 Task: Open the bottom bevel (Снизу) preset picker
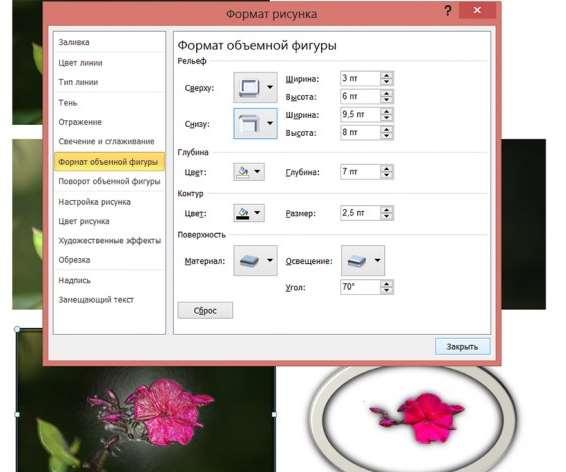coord(255,123)
